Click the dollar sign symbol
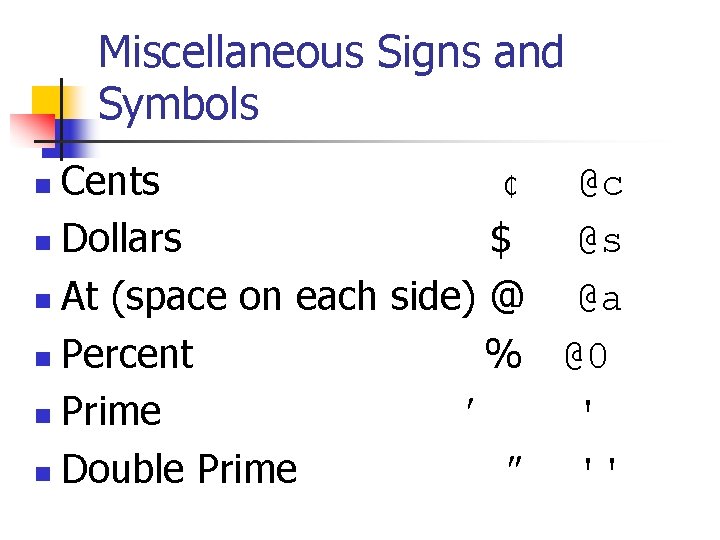720x540 pixels. point(501,240)
